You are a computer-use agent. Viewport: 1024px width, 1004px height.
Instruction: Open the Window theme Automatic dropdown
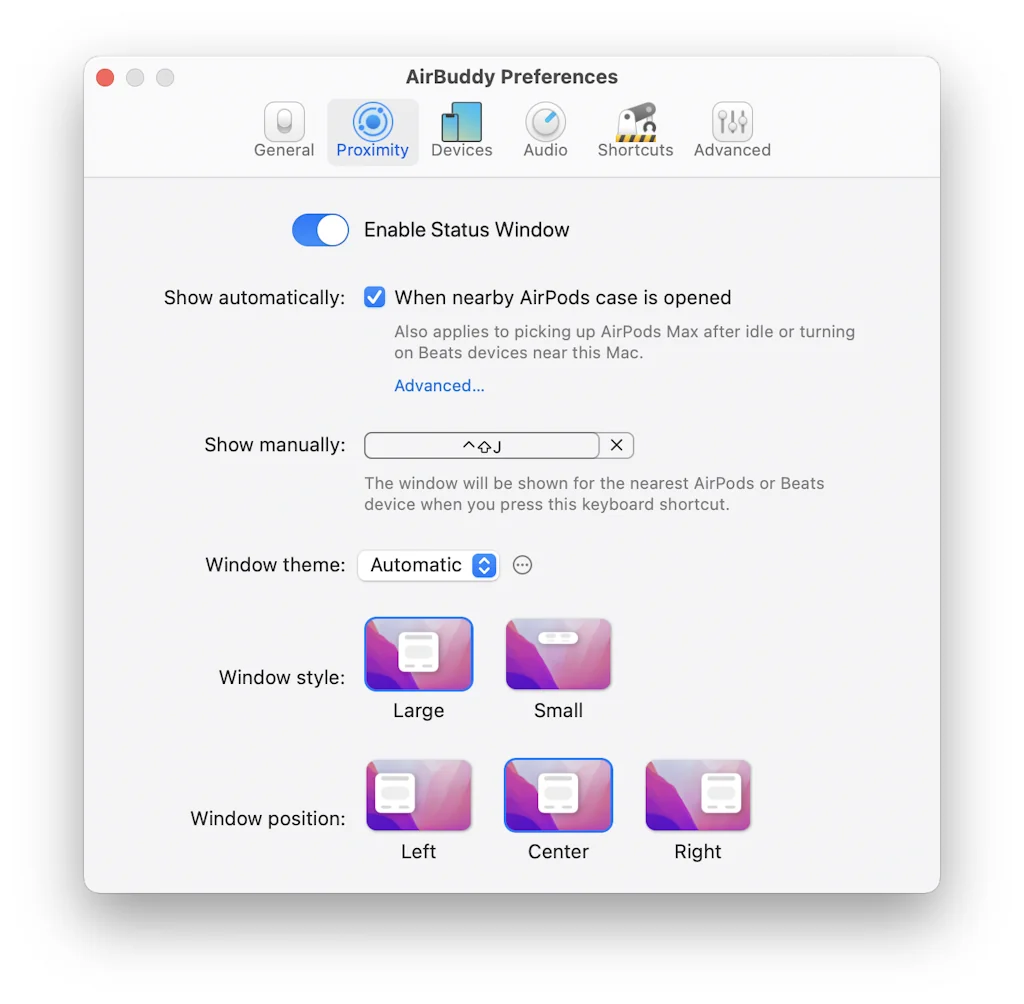tap(428, 565)
